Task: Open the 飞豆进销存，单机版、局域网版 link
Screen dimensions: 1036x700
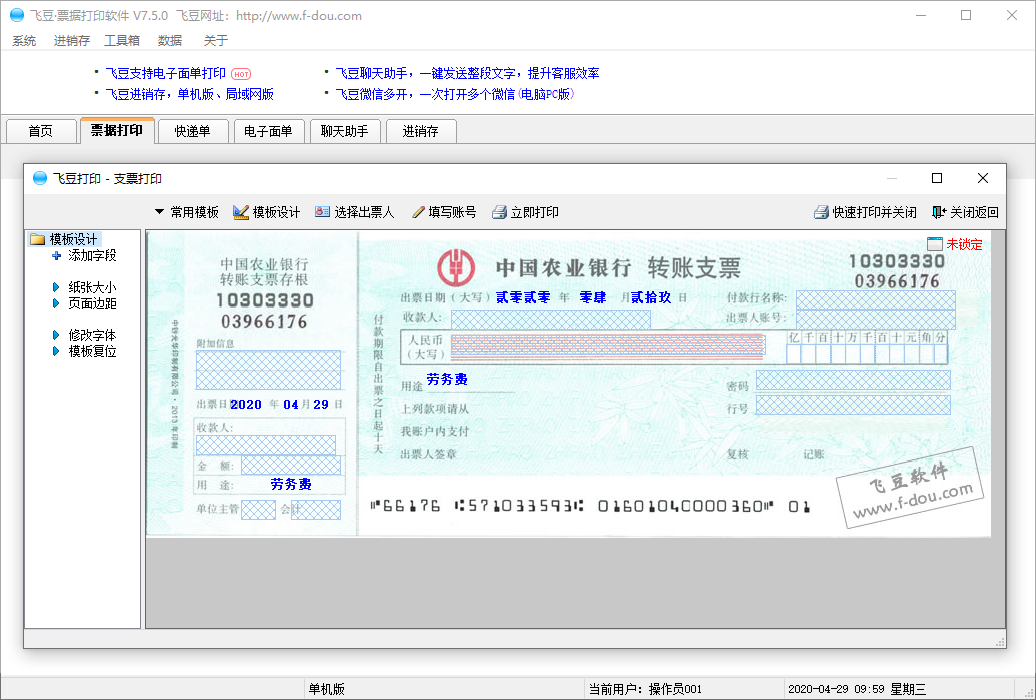Action: click(x=190, y=95)
